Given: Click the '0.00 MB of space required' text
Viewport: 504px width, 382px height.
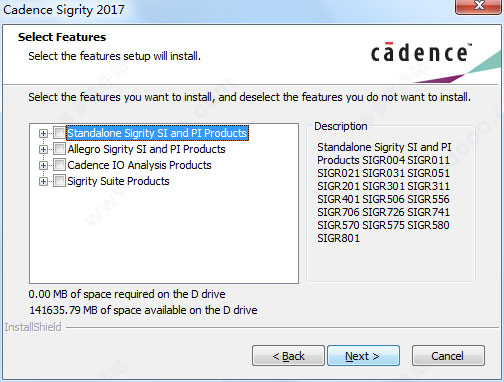Looking at the screenshot, I should click(127, 294).
